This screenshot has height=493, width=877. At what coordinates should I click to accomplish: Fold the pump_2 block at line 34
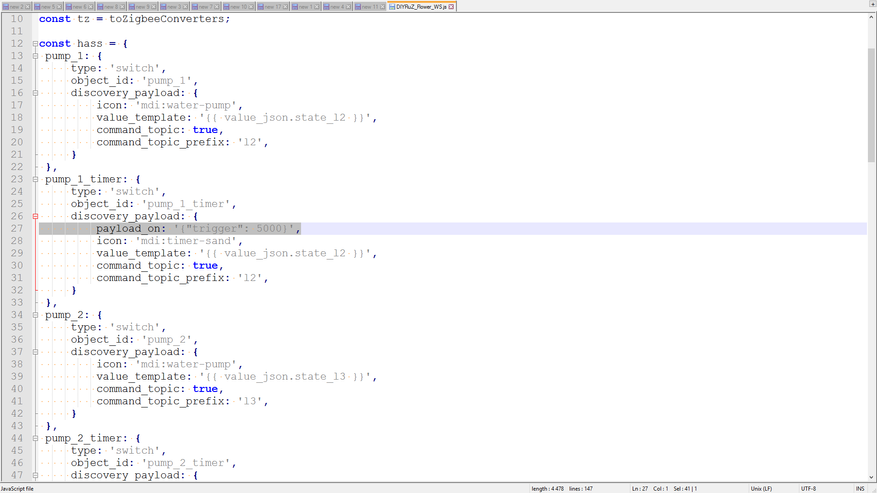pyautogui.click(x=35, y=315)
